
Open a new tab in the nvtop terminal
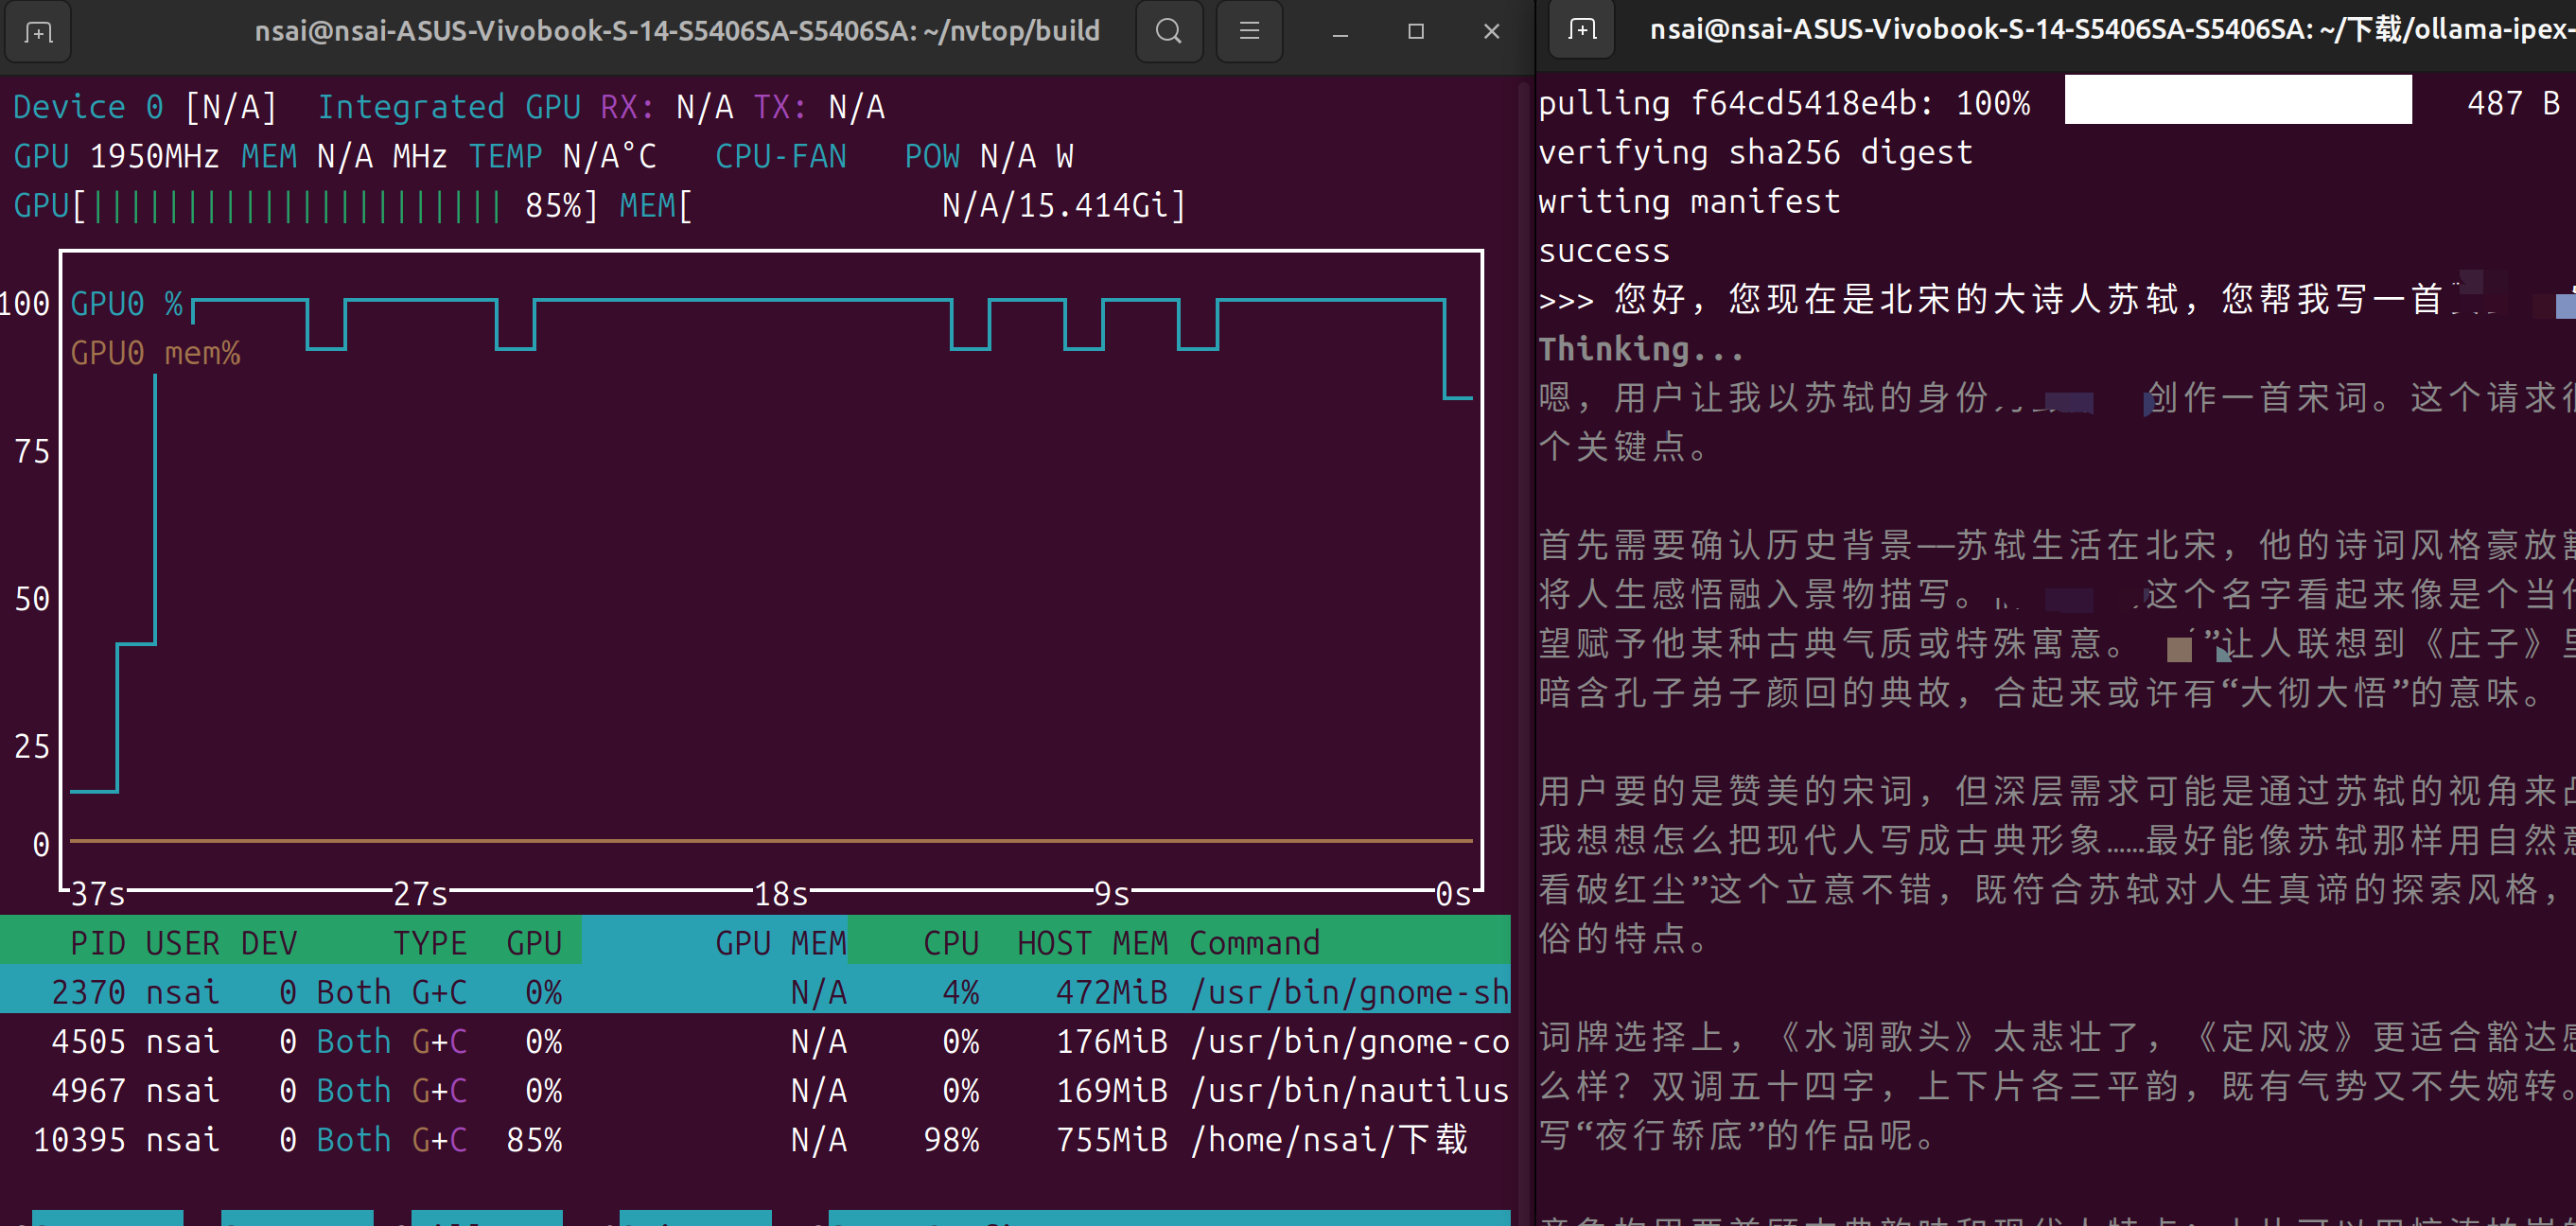click(x=37, y=31)
